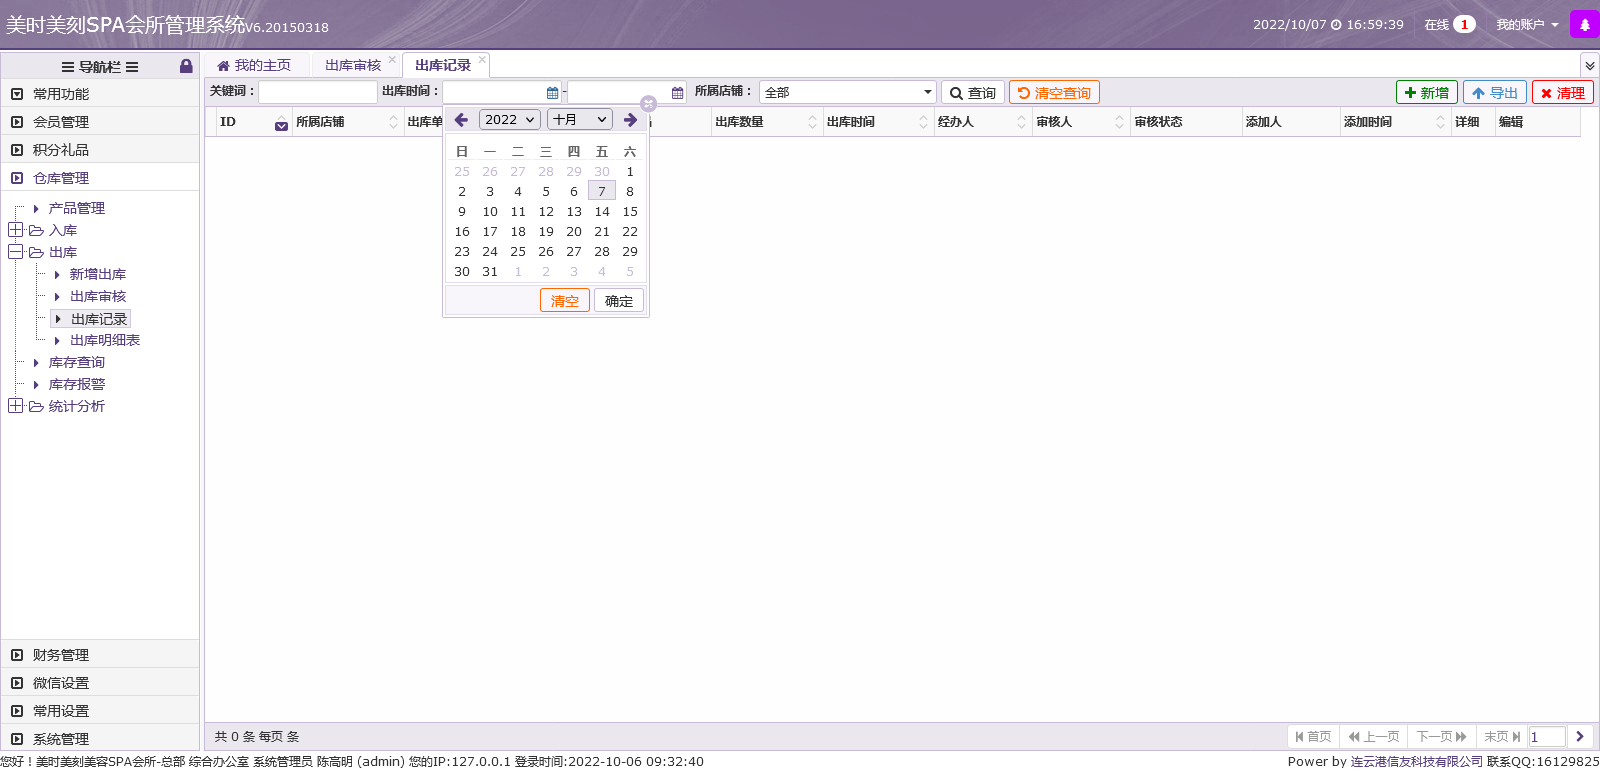The width and height of the screenshot is (1600, 771).
Task: Click the navigation bar lock icon
Action: (186, 66)
